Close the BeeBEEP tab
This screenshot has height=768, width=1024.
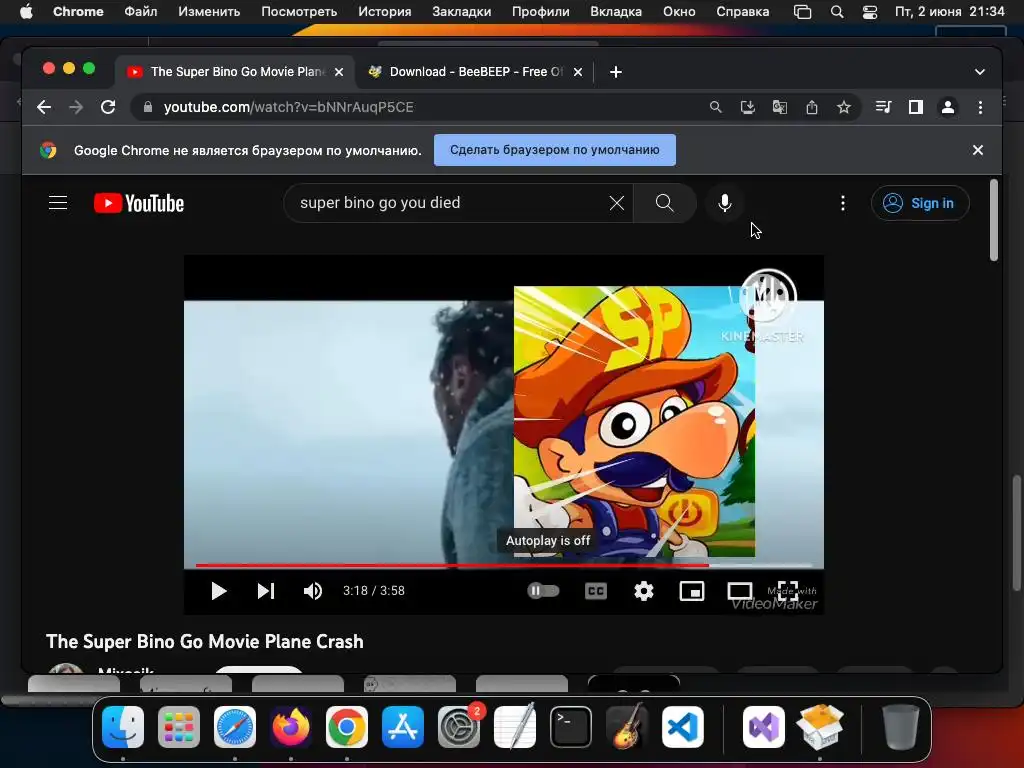pyautogui.click(x=577, y=72)
